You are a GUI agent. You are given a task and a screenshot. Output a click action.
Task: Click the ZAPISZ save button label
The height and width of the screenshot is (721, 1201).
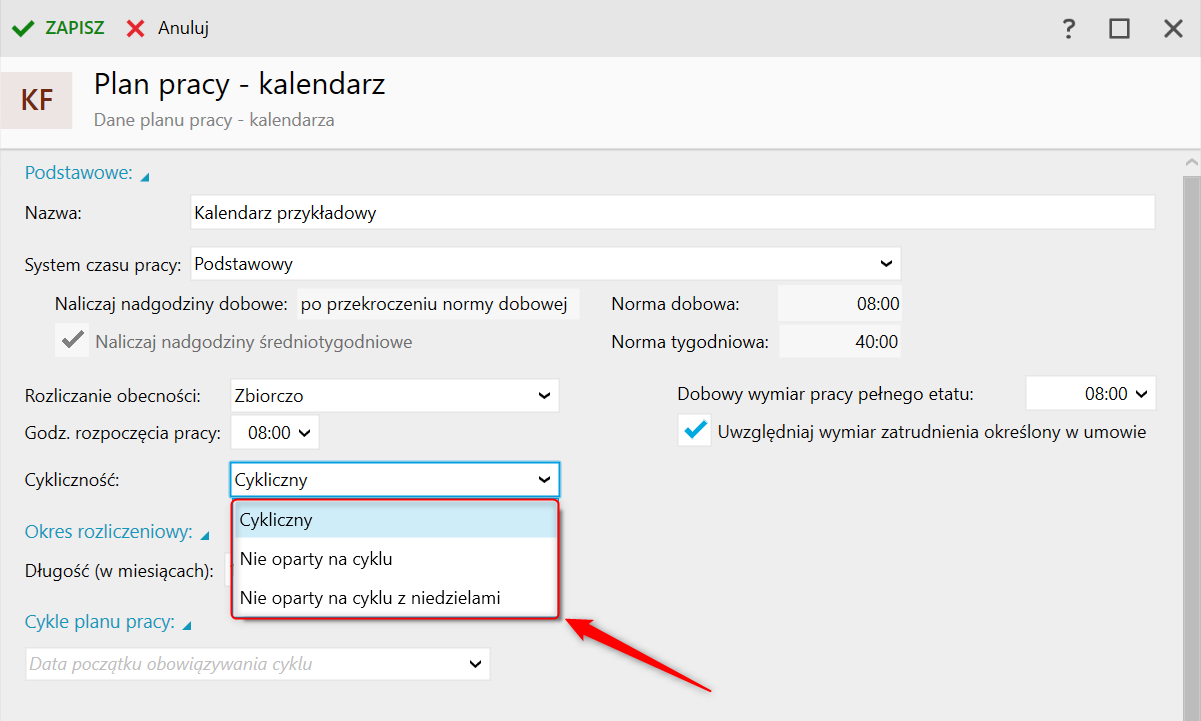pyautogui.click(x=74, y=28)
